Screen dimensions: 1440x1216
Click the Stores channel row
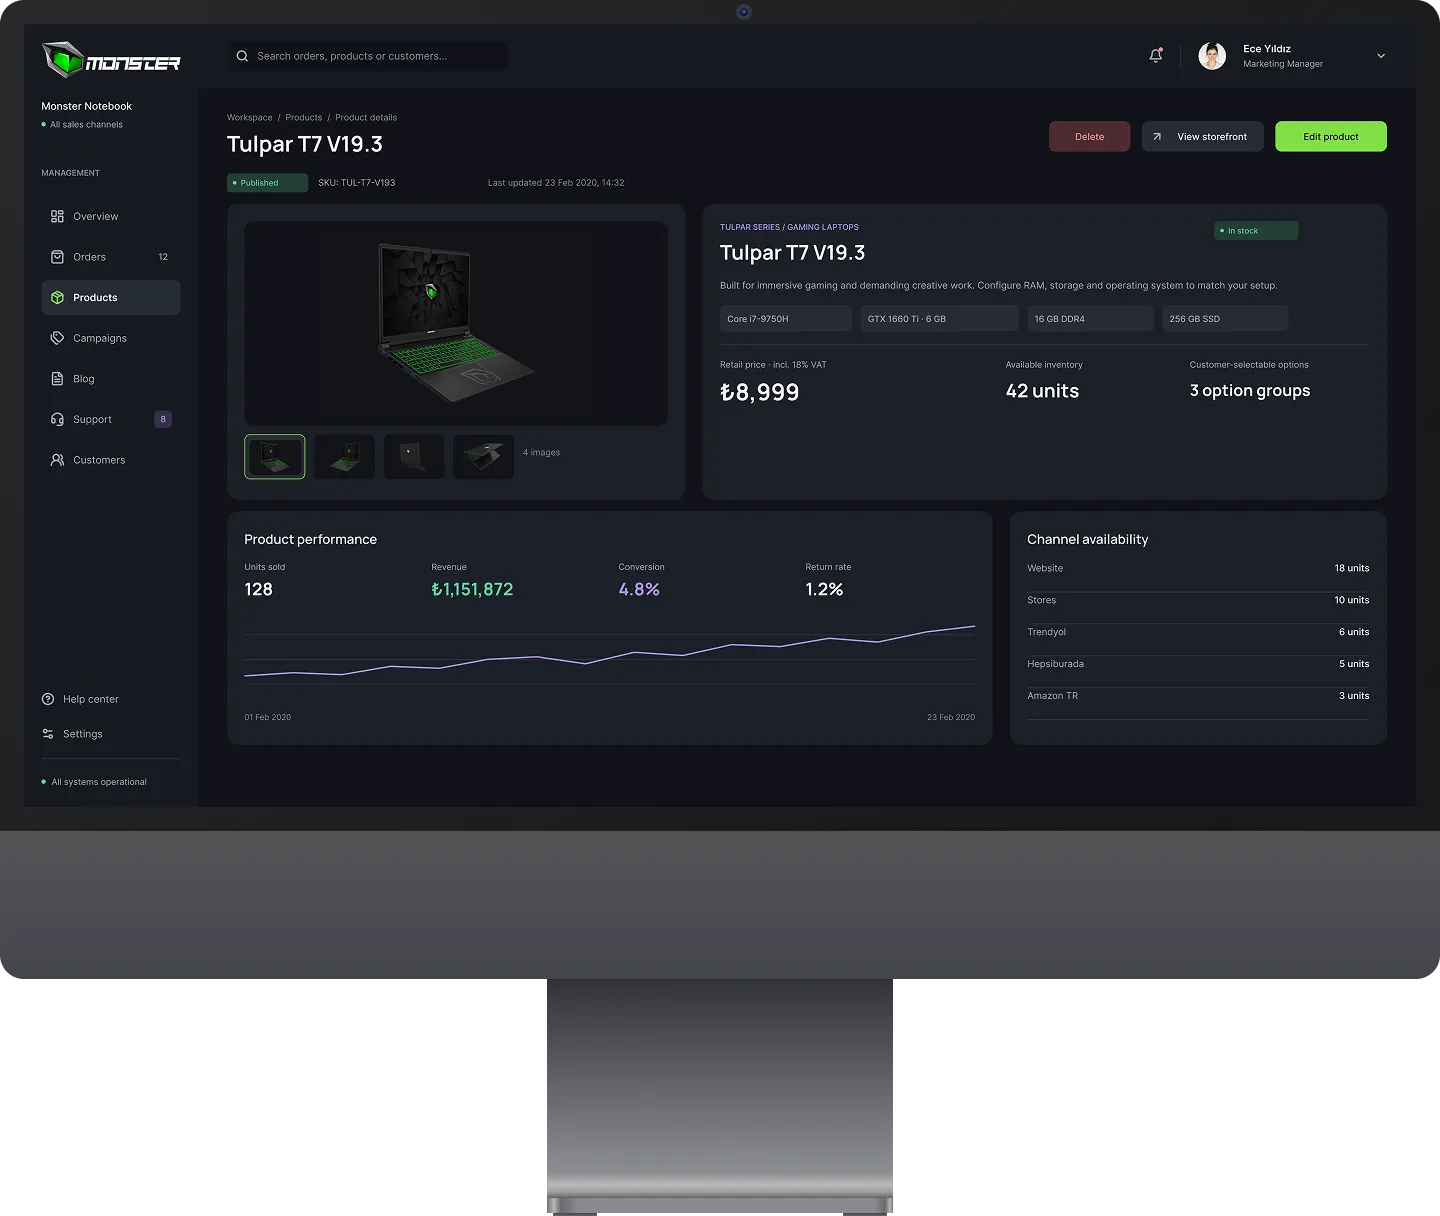click(x=1198, y=600)
